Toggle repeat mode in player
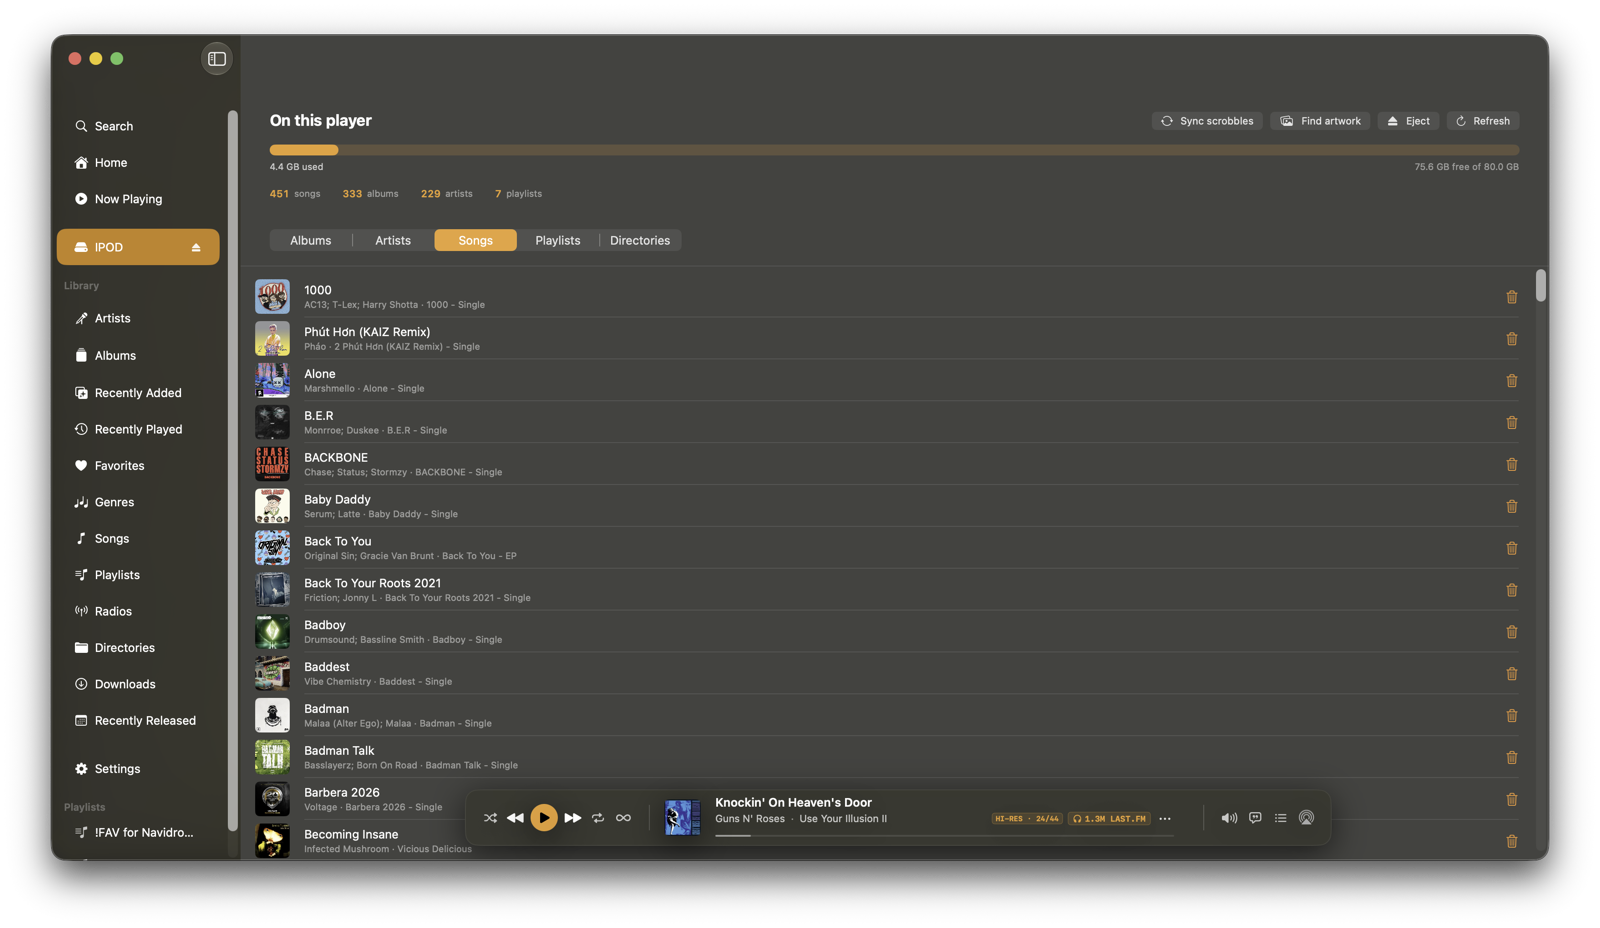The height and width of the screenshot is (928, 1600). [598, 818]
